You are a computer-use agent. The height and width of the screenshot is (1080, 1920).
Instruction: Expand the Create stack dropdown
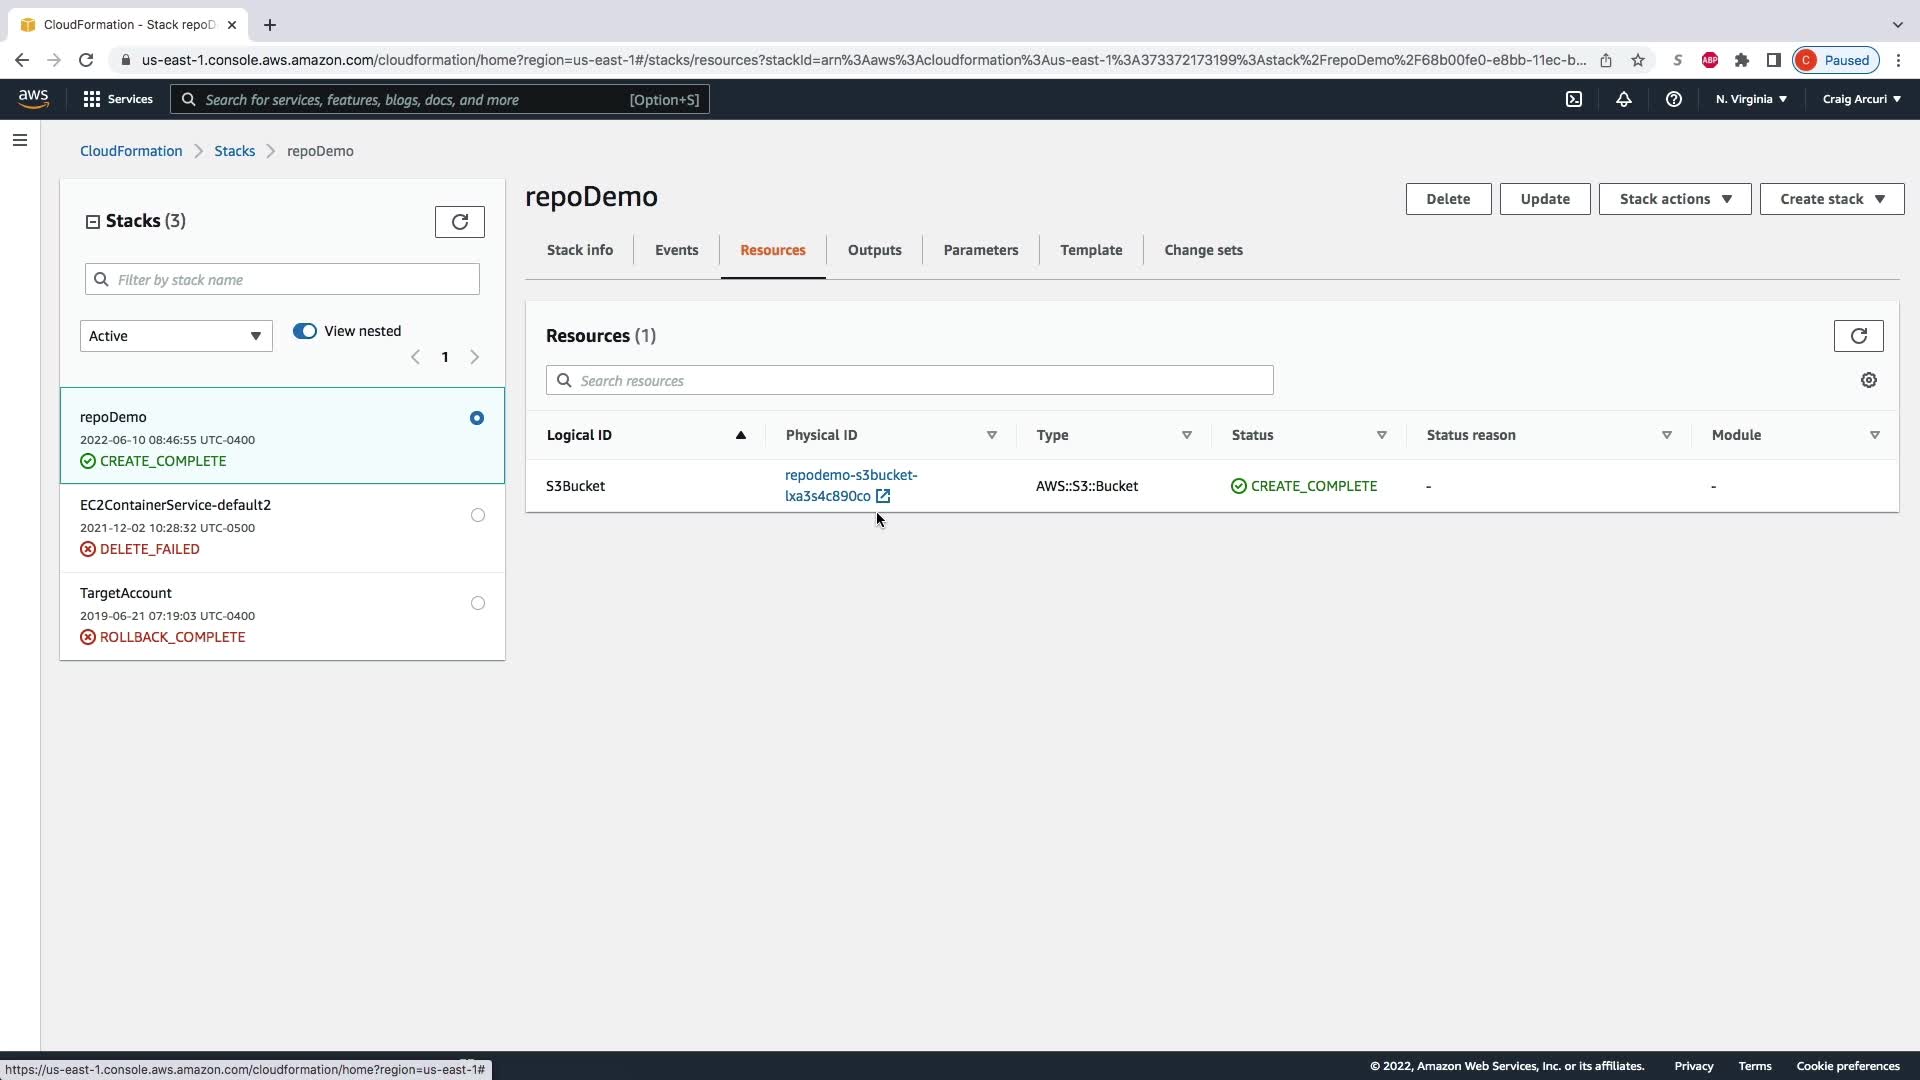point(1831,199)
